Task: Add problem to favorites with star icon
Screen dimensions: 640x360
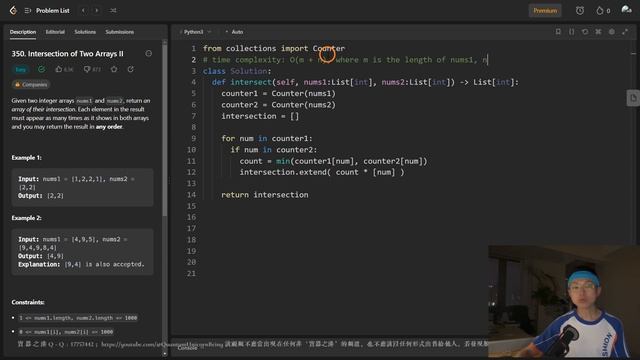Action: point(114,69)
